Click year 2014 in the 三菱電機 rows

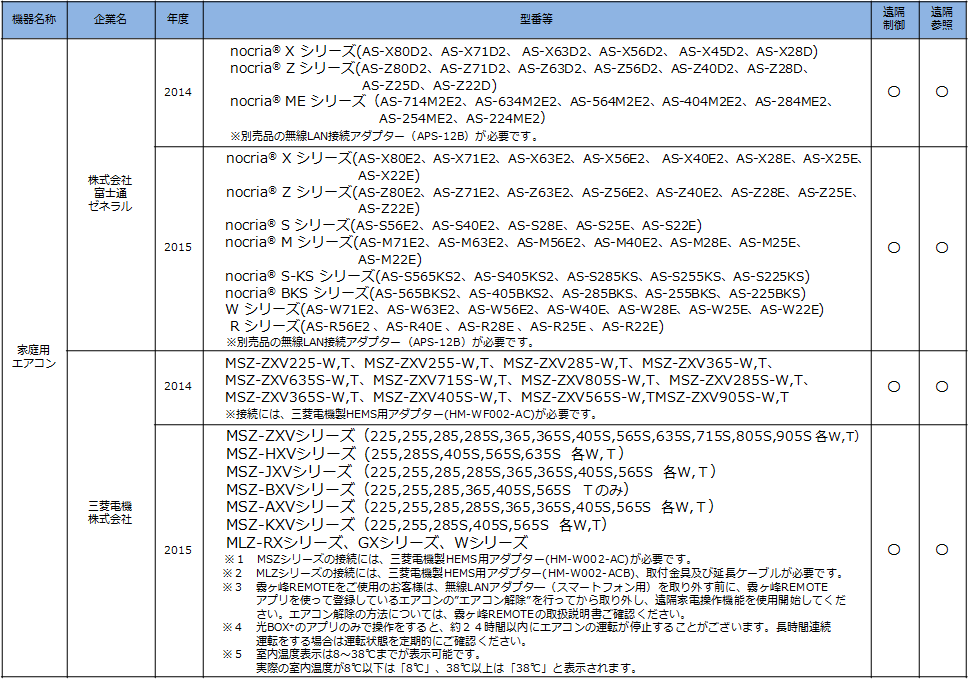[178, 386]
